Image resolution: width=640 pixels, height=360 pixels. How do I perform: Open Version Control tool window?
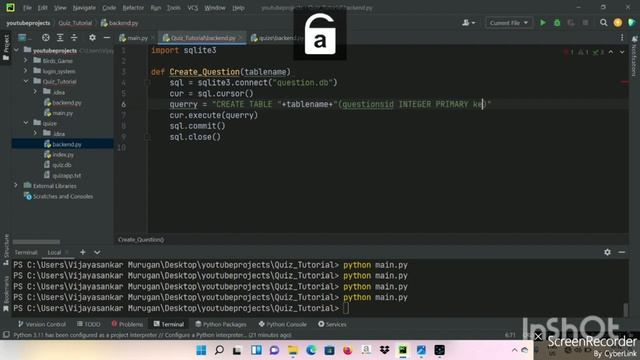tap(42, 324)
